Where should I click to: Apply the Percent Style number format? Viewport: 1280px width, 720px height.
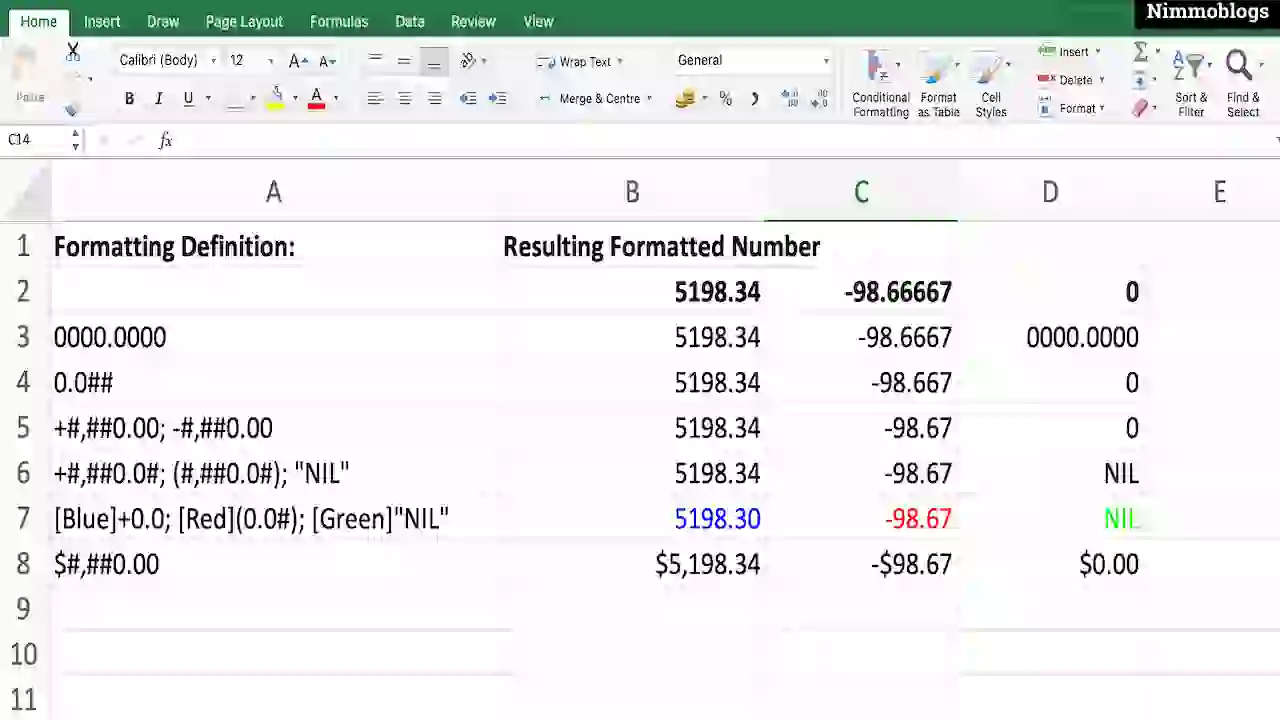[726, 98]
